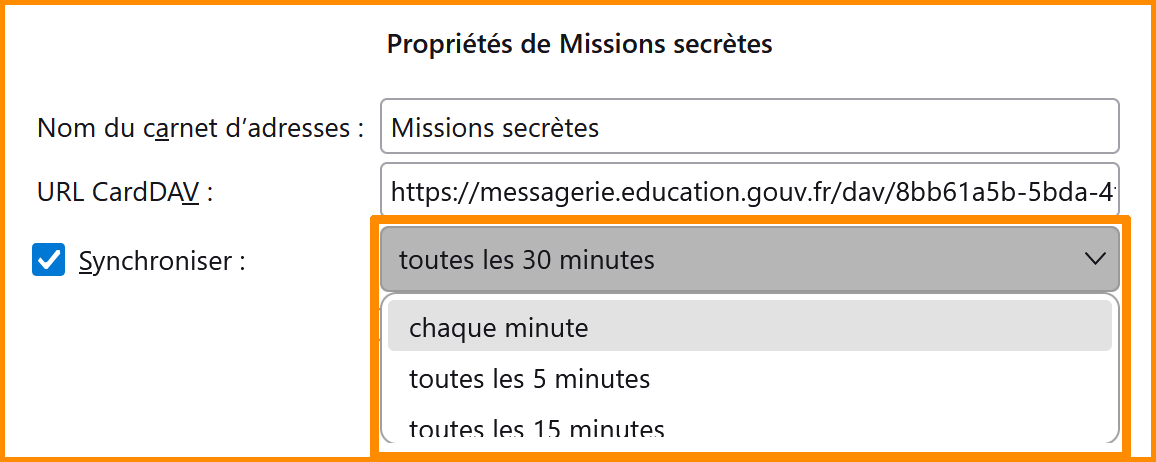Viewport: 1156px width, 462px height.
Task: Click the highlighted "chaque minute" list entry
Action: click(x=749, y=327)
